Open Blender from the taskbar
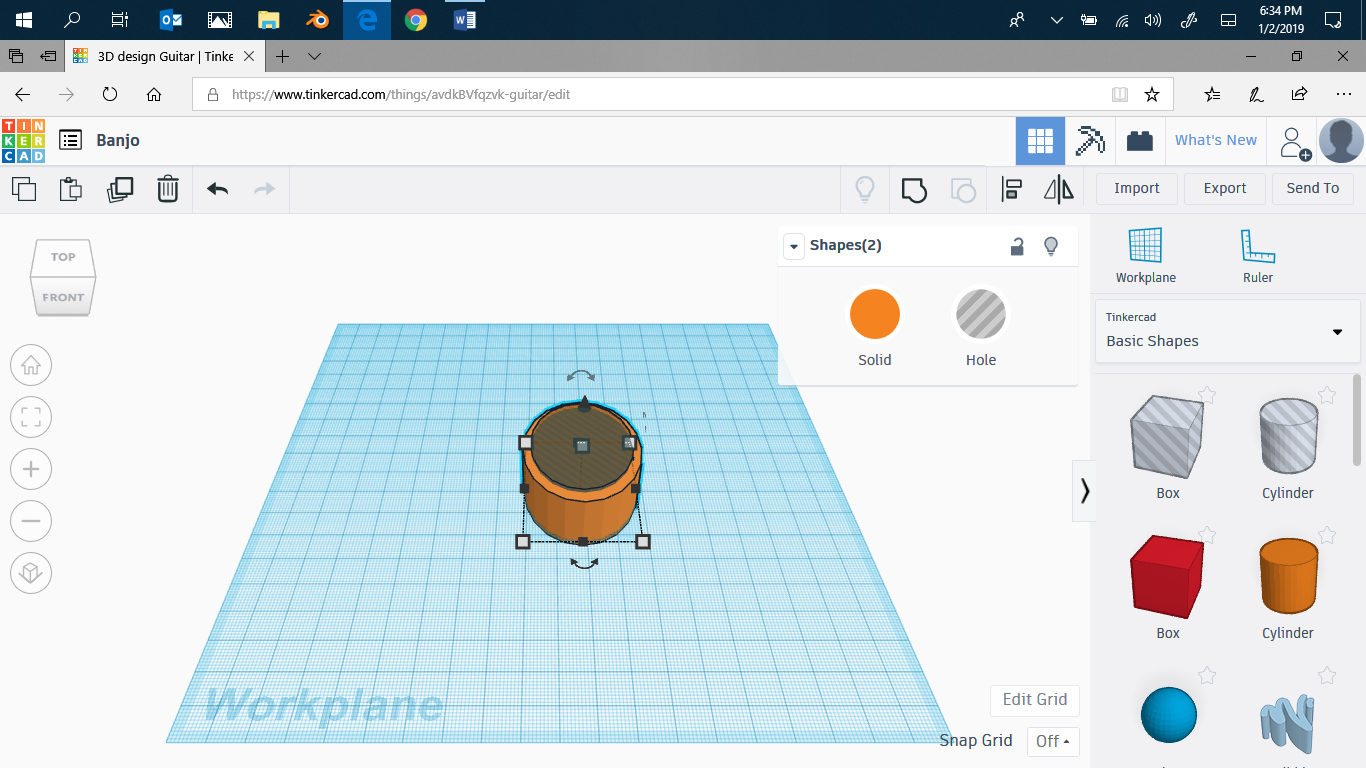Viewport: 1366px width, 768px height. pyautogui.click(x=318, y=20)
